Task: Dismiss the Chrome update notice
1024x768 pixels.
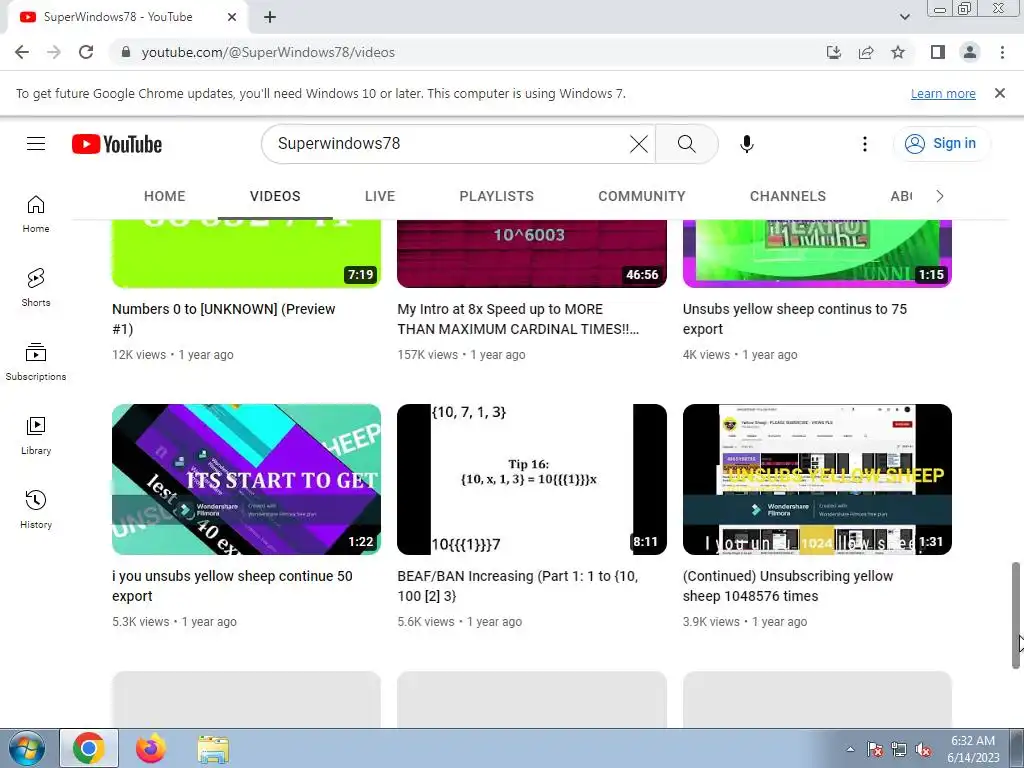Action: 1000,93
